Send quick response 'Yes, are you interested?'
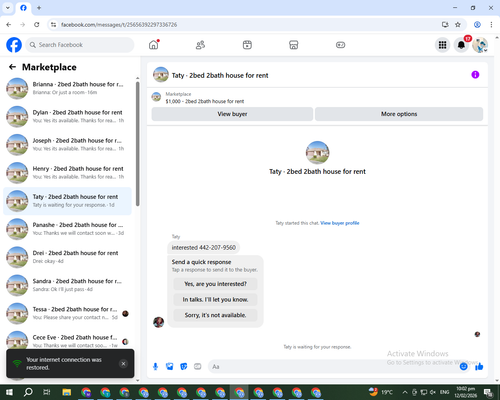This screenshot has width=500, height=400. pyautogui.click(x=215, y=284)
